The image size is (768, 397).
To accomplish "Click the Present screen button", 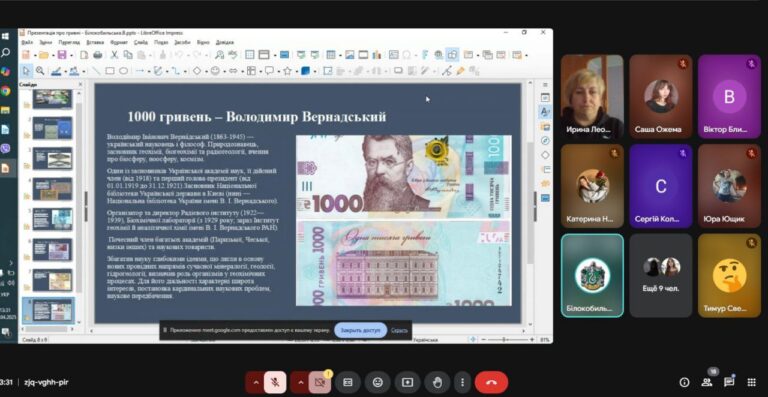I will click(408, 382).
